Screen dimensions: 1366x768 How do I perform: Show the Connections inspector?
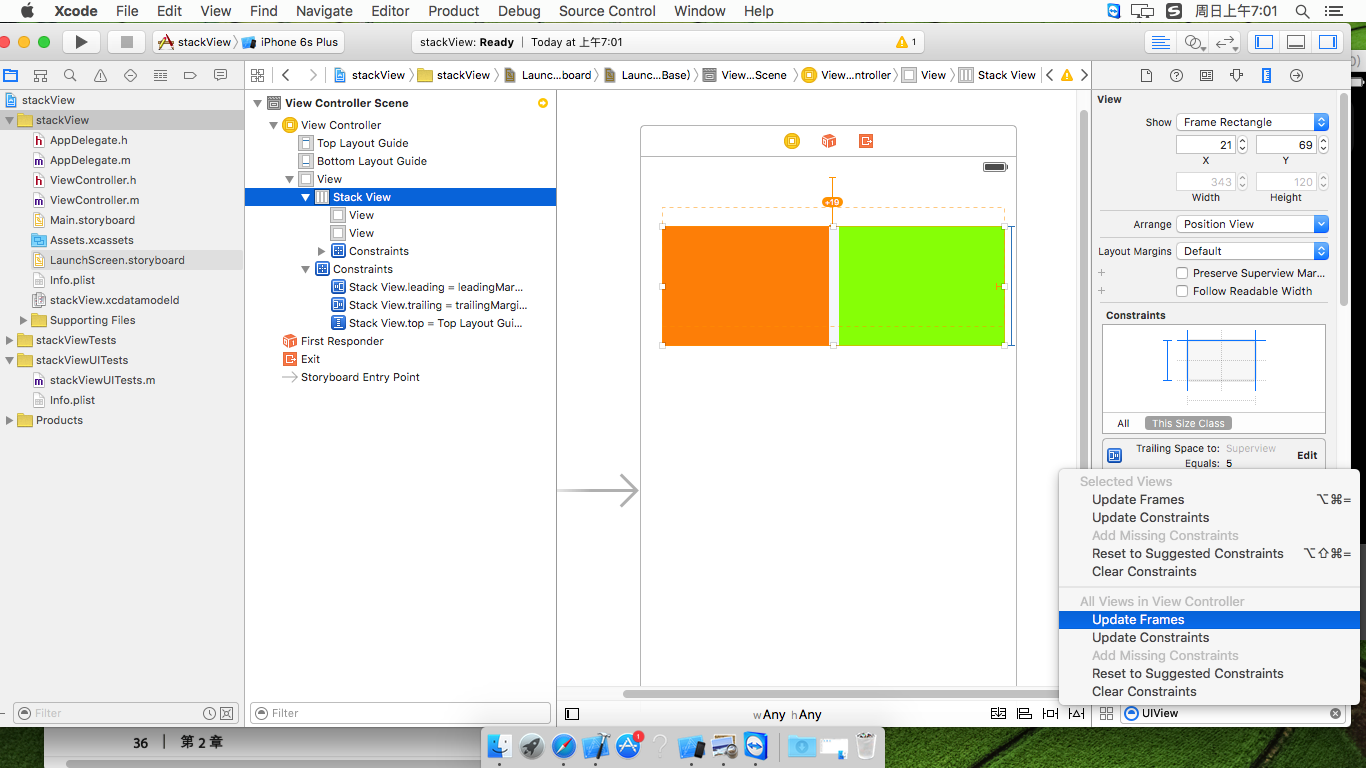(1297, 75)
